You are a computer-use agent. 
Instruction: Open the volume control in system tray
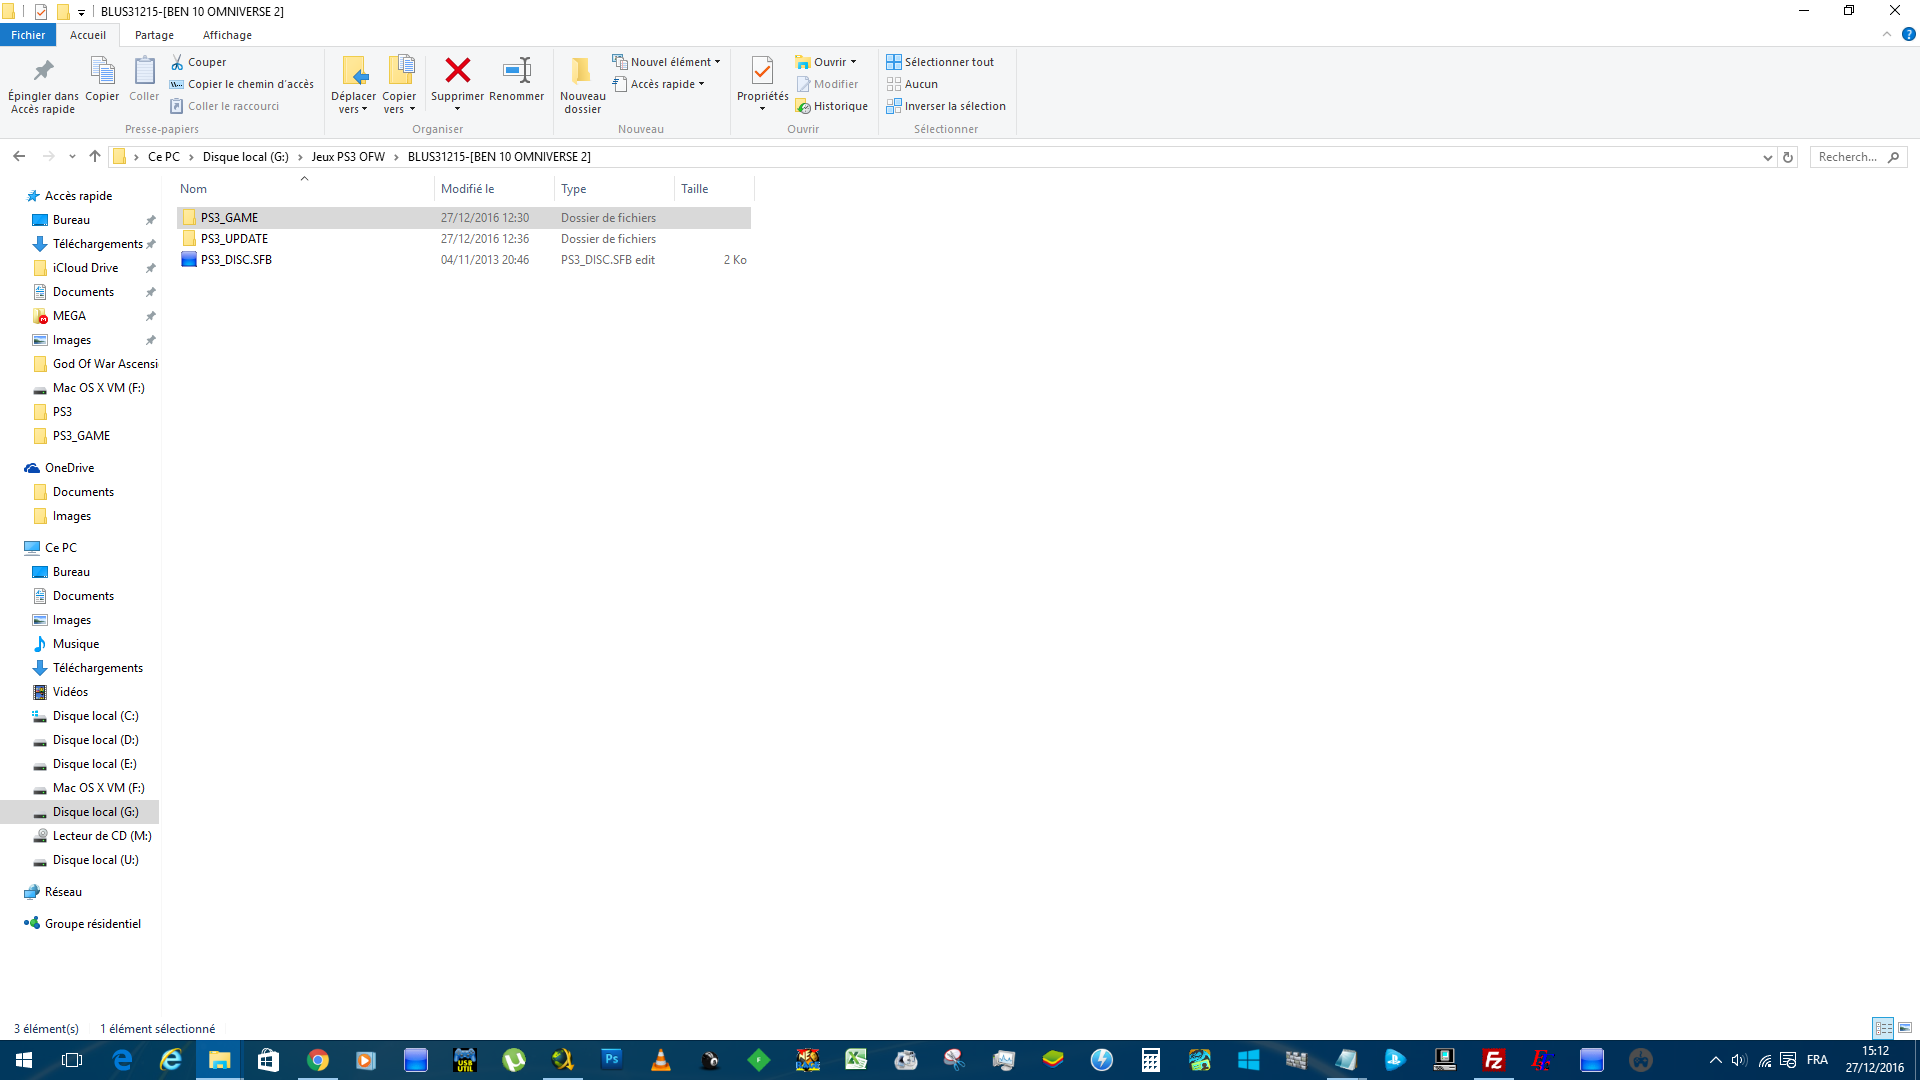pos(1739,1060)
